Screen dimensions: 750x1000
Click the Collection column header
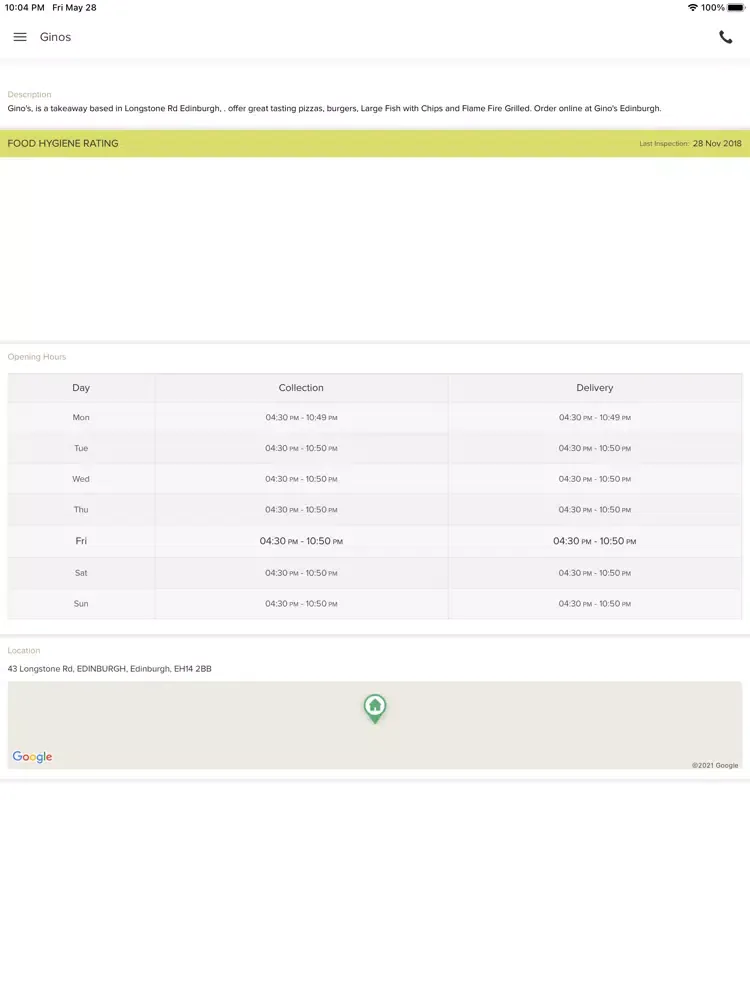(301, 388)
